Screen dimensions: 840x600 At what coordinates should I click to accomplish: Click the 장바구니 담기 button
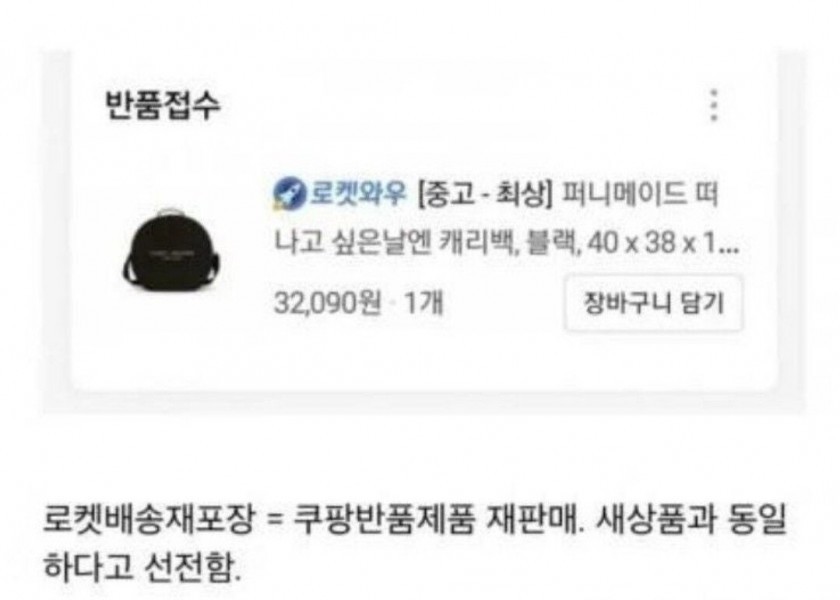click(x=654, y=303)
